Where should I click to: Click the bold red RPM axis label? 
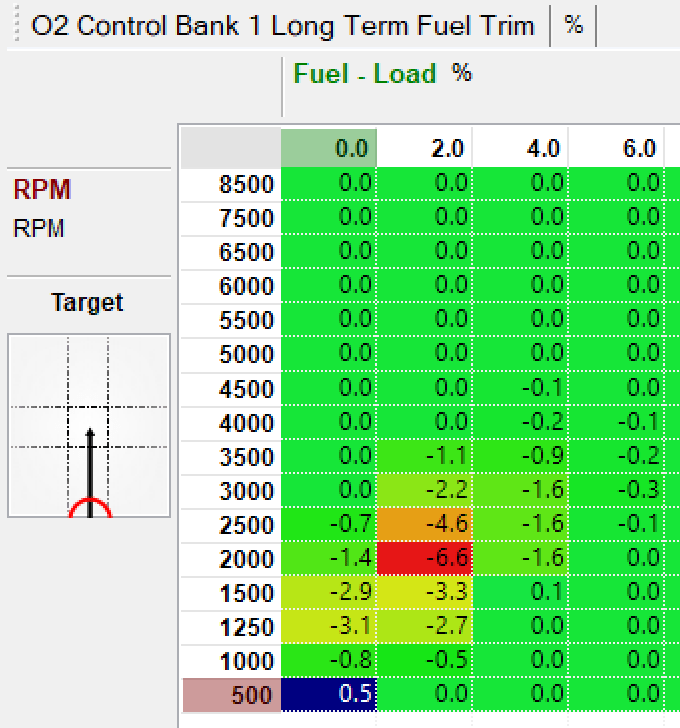(42, 190)
